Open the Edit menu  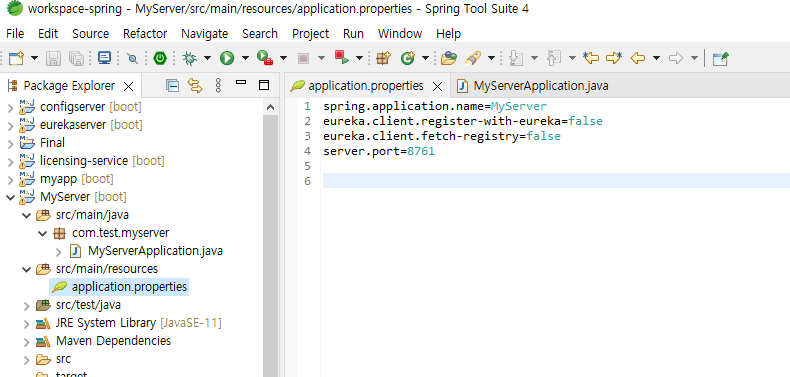(48, 34)
